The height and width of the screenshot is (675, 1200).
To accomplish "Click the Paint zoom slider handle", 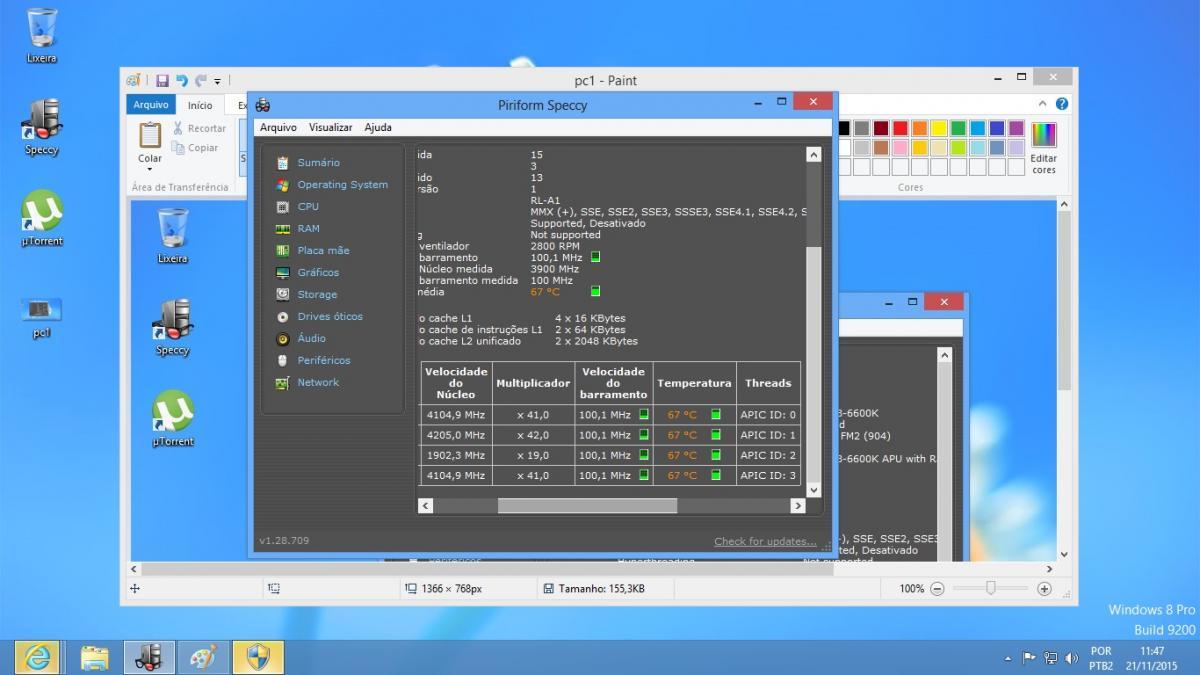I will click(991, 589).
